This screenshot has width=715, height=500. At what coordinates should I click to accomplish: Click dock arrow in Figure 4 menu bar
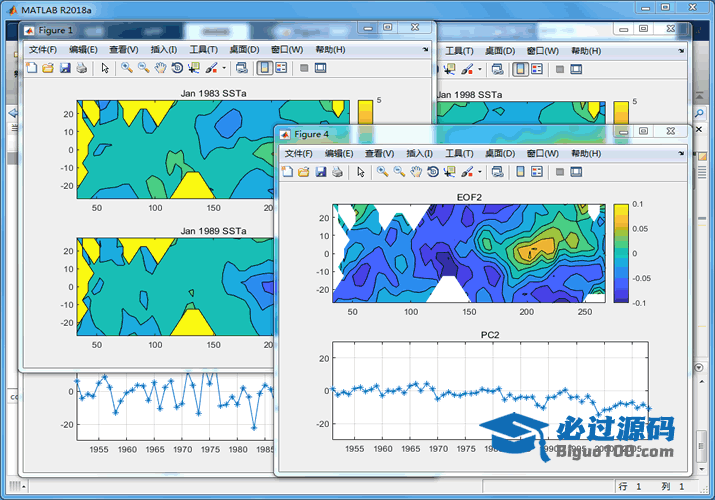[681, 153]
